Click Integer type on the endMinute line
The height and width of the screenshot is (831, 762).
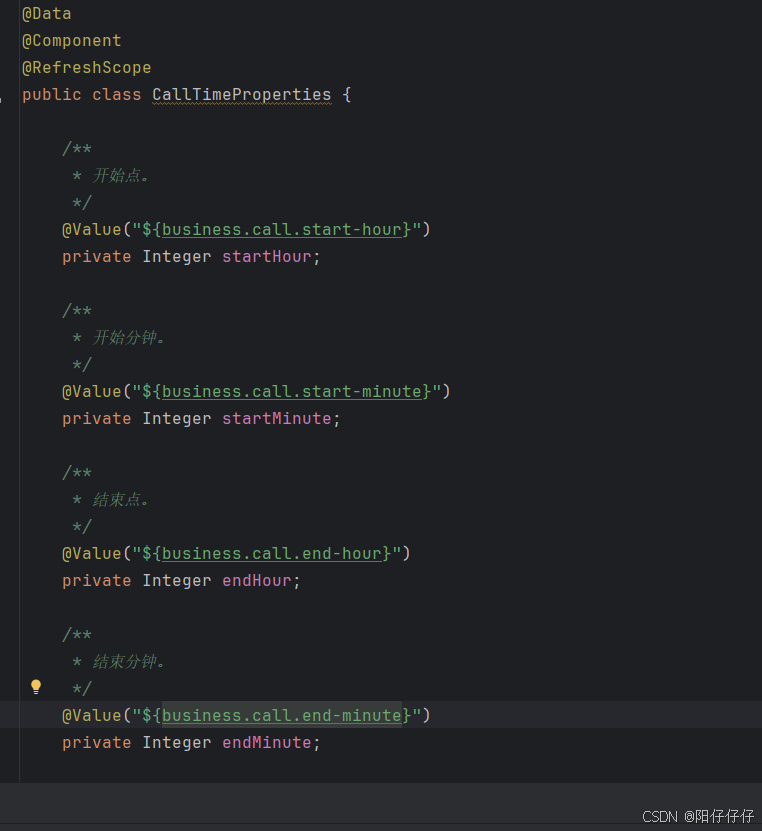(x=177, y=743)
